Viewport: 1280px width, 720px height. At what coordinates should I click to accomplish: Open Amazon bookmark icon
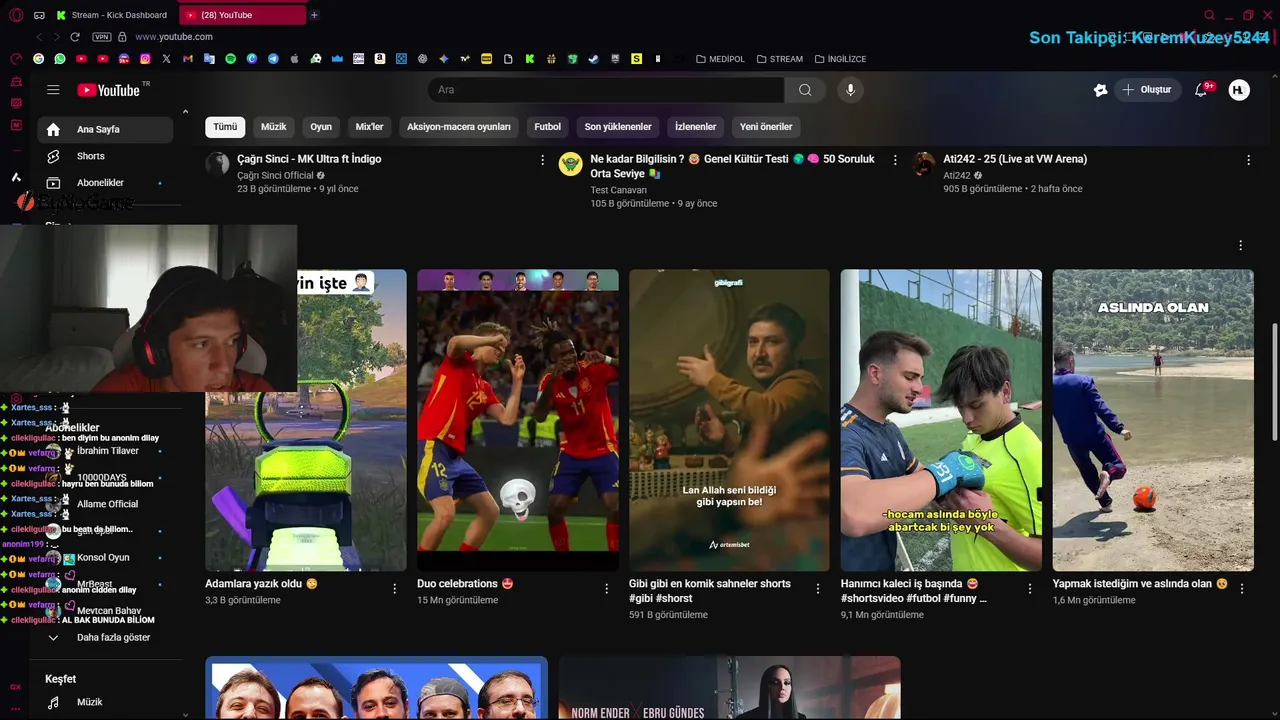click(x=380, y=59)
